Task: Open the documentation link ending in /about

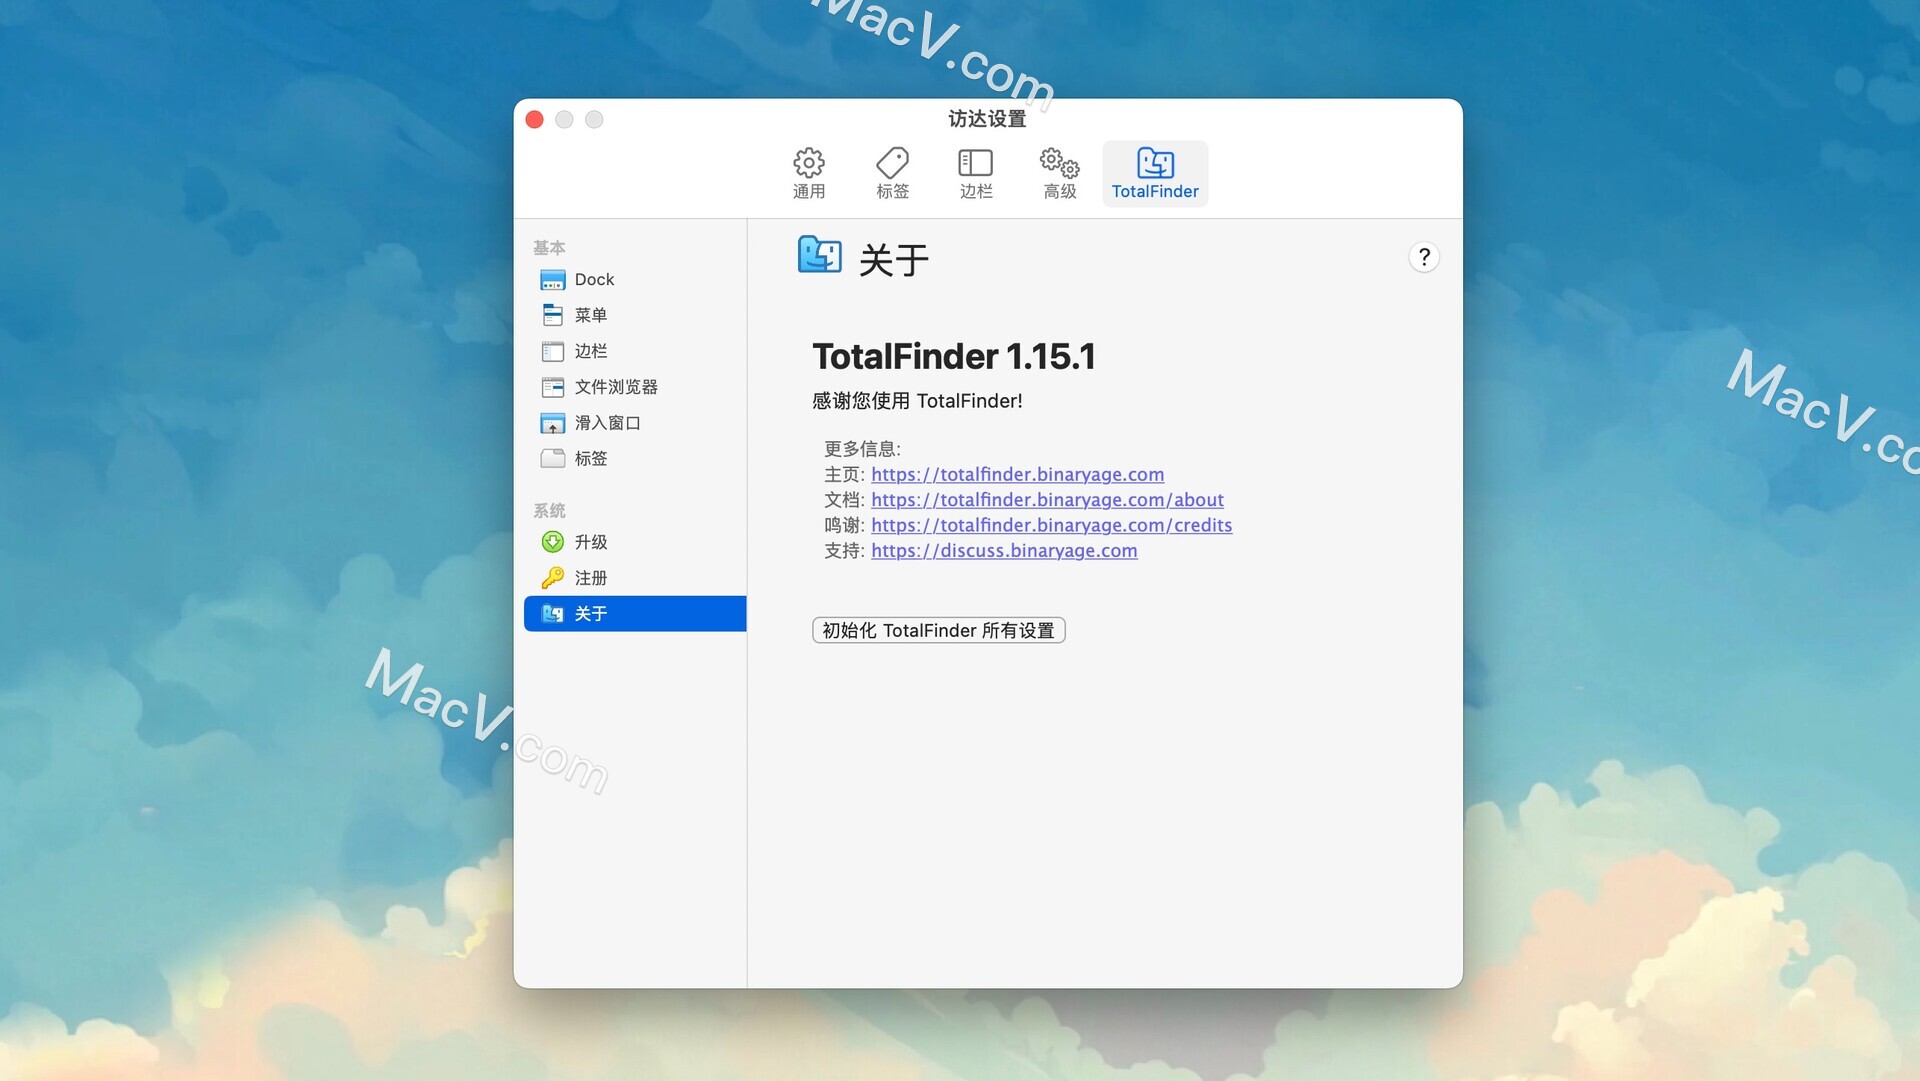Action: point(1047,500)
